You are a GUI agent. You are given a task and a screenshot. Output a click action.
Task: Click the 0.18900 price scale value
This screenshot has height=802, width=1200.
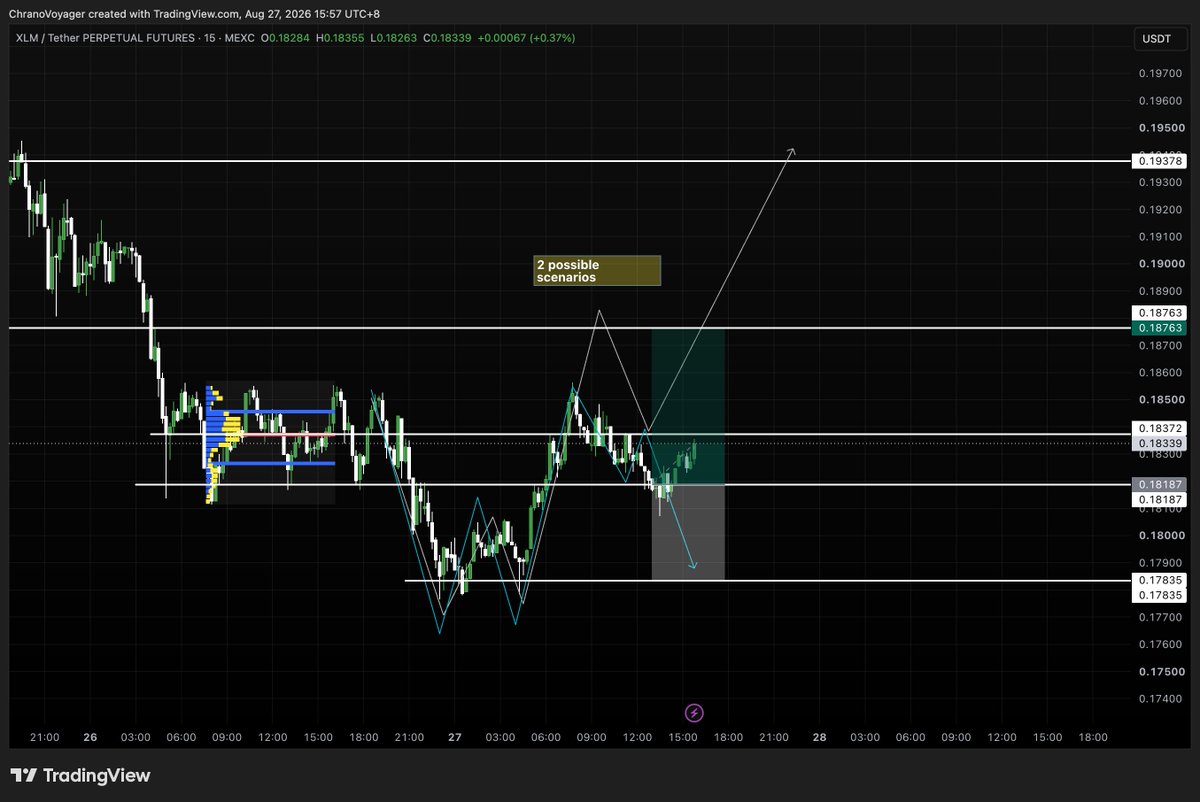1159,291
